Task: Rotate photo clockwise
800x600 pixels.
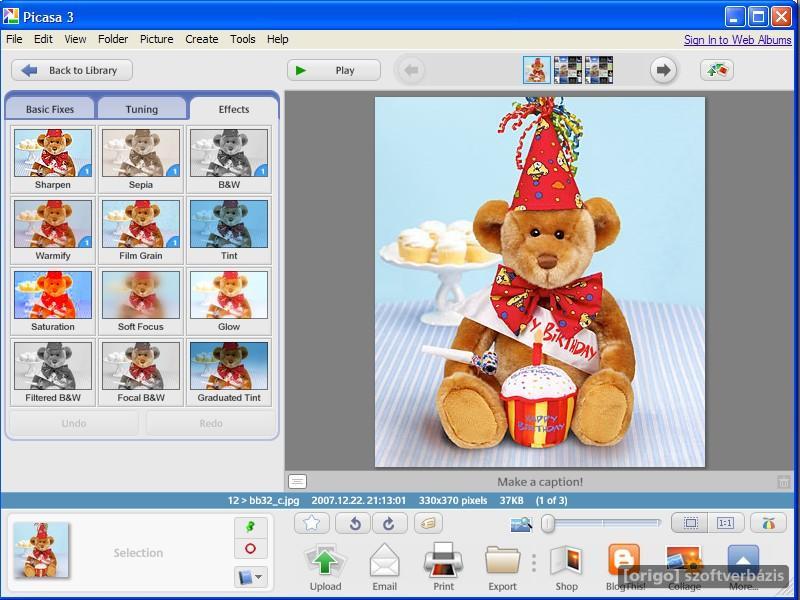Action: (389, 523)
